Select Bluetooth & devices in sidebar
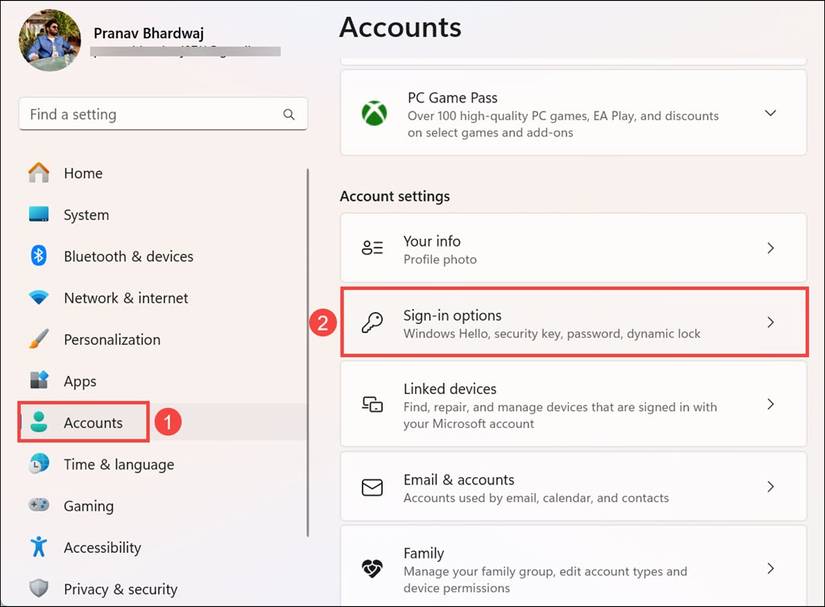 pos(128,256)
